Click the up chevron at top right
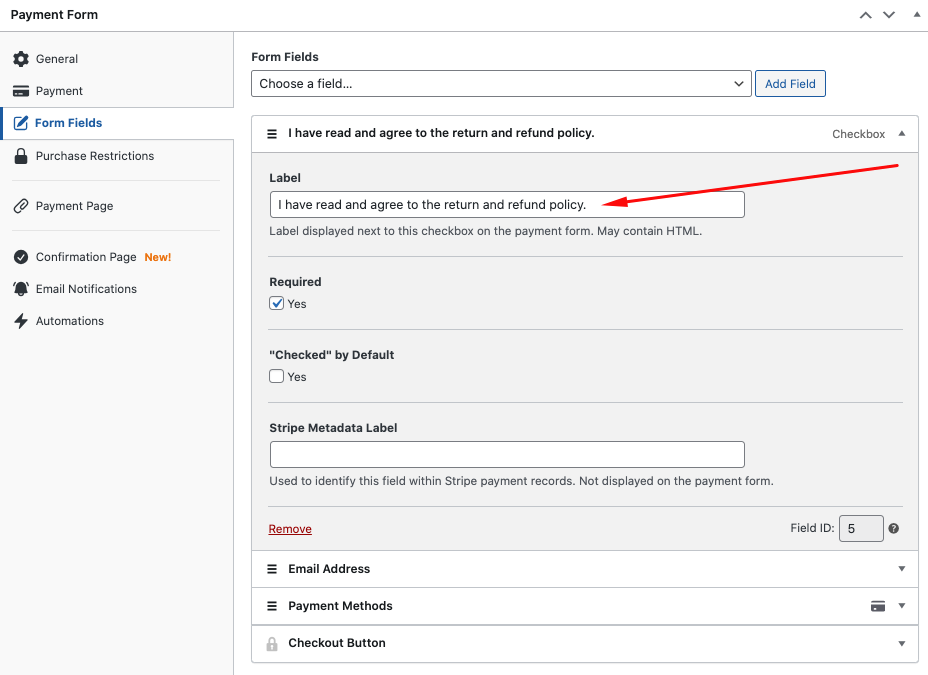This screenshot has height=675, width=928. coord(865,14)
